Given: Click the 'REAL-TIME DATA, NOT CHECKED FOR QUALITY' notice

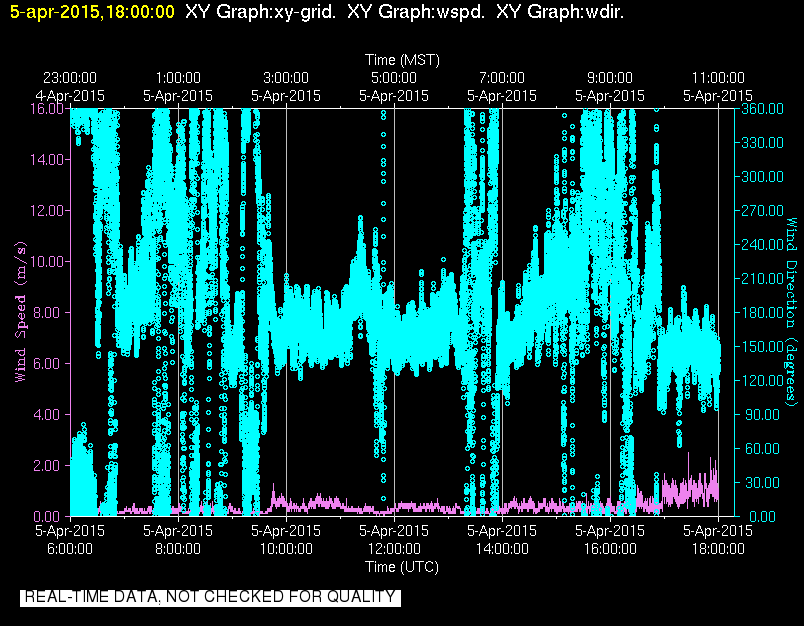Looking at the screenshot, I should [210, 597].
